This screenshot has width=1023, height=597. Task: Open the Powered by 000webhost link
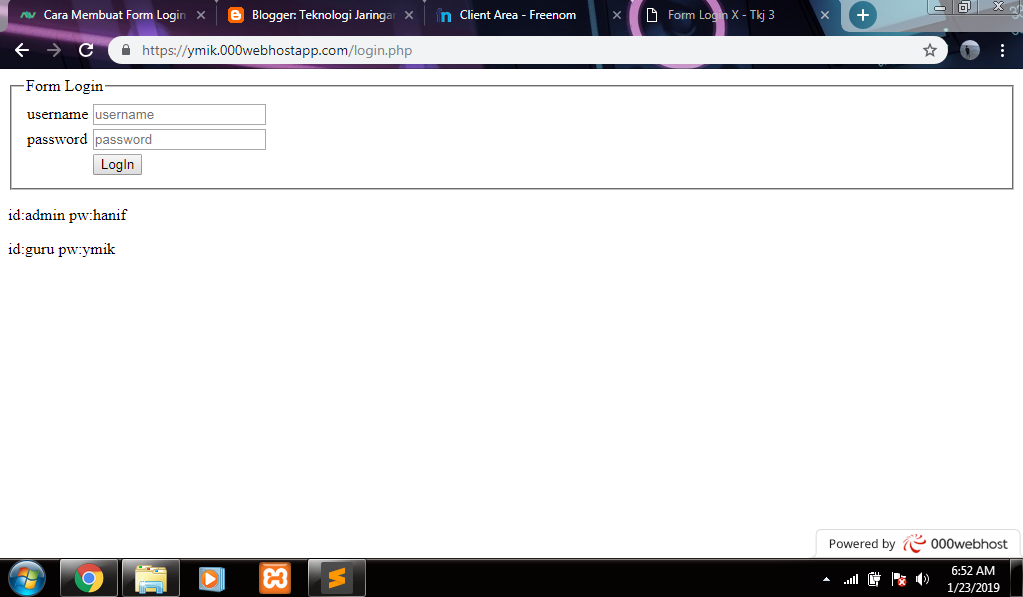(917, 543)
